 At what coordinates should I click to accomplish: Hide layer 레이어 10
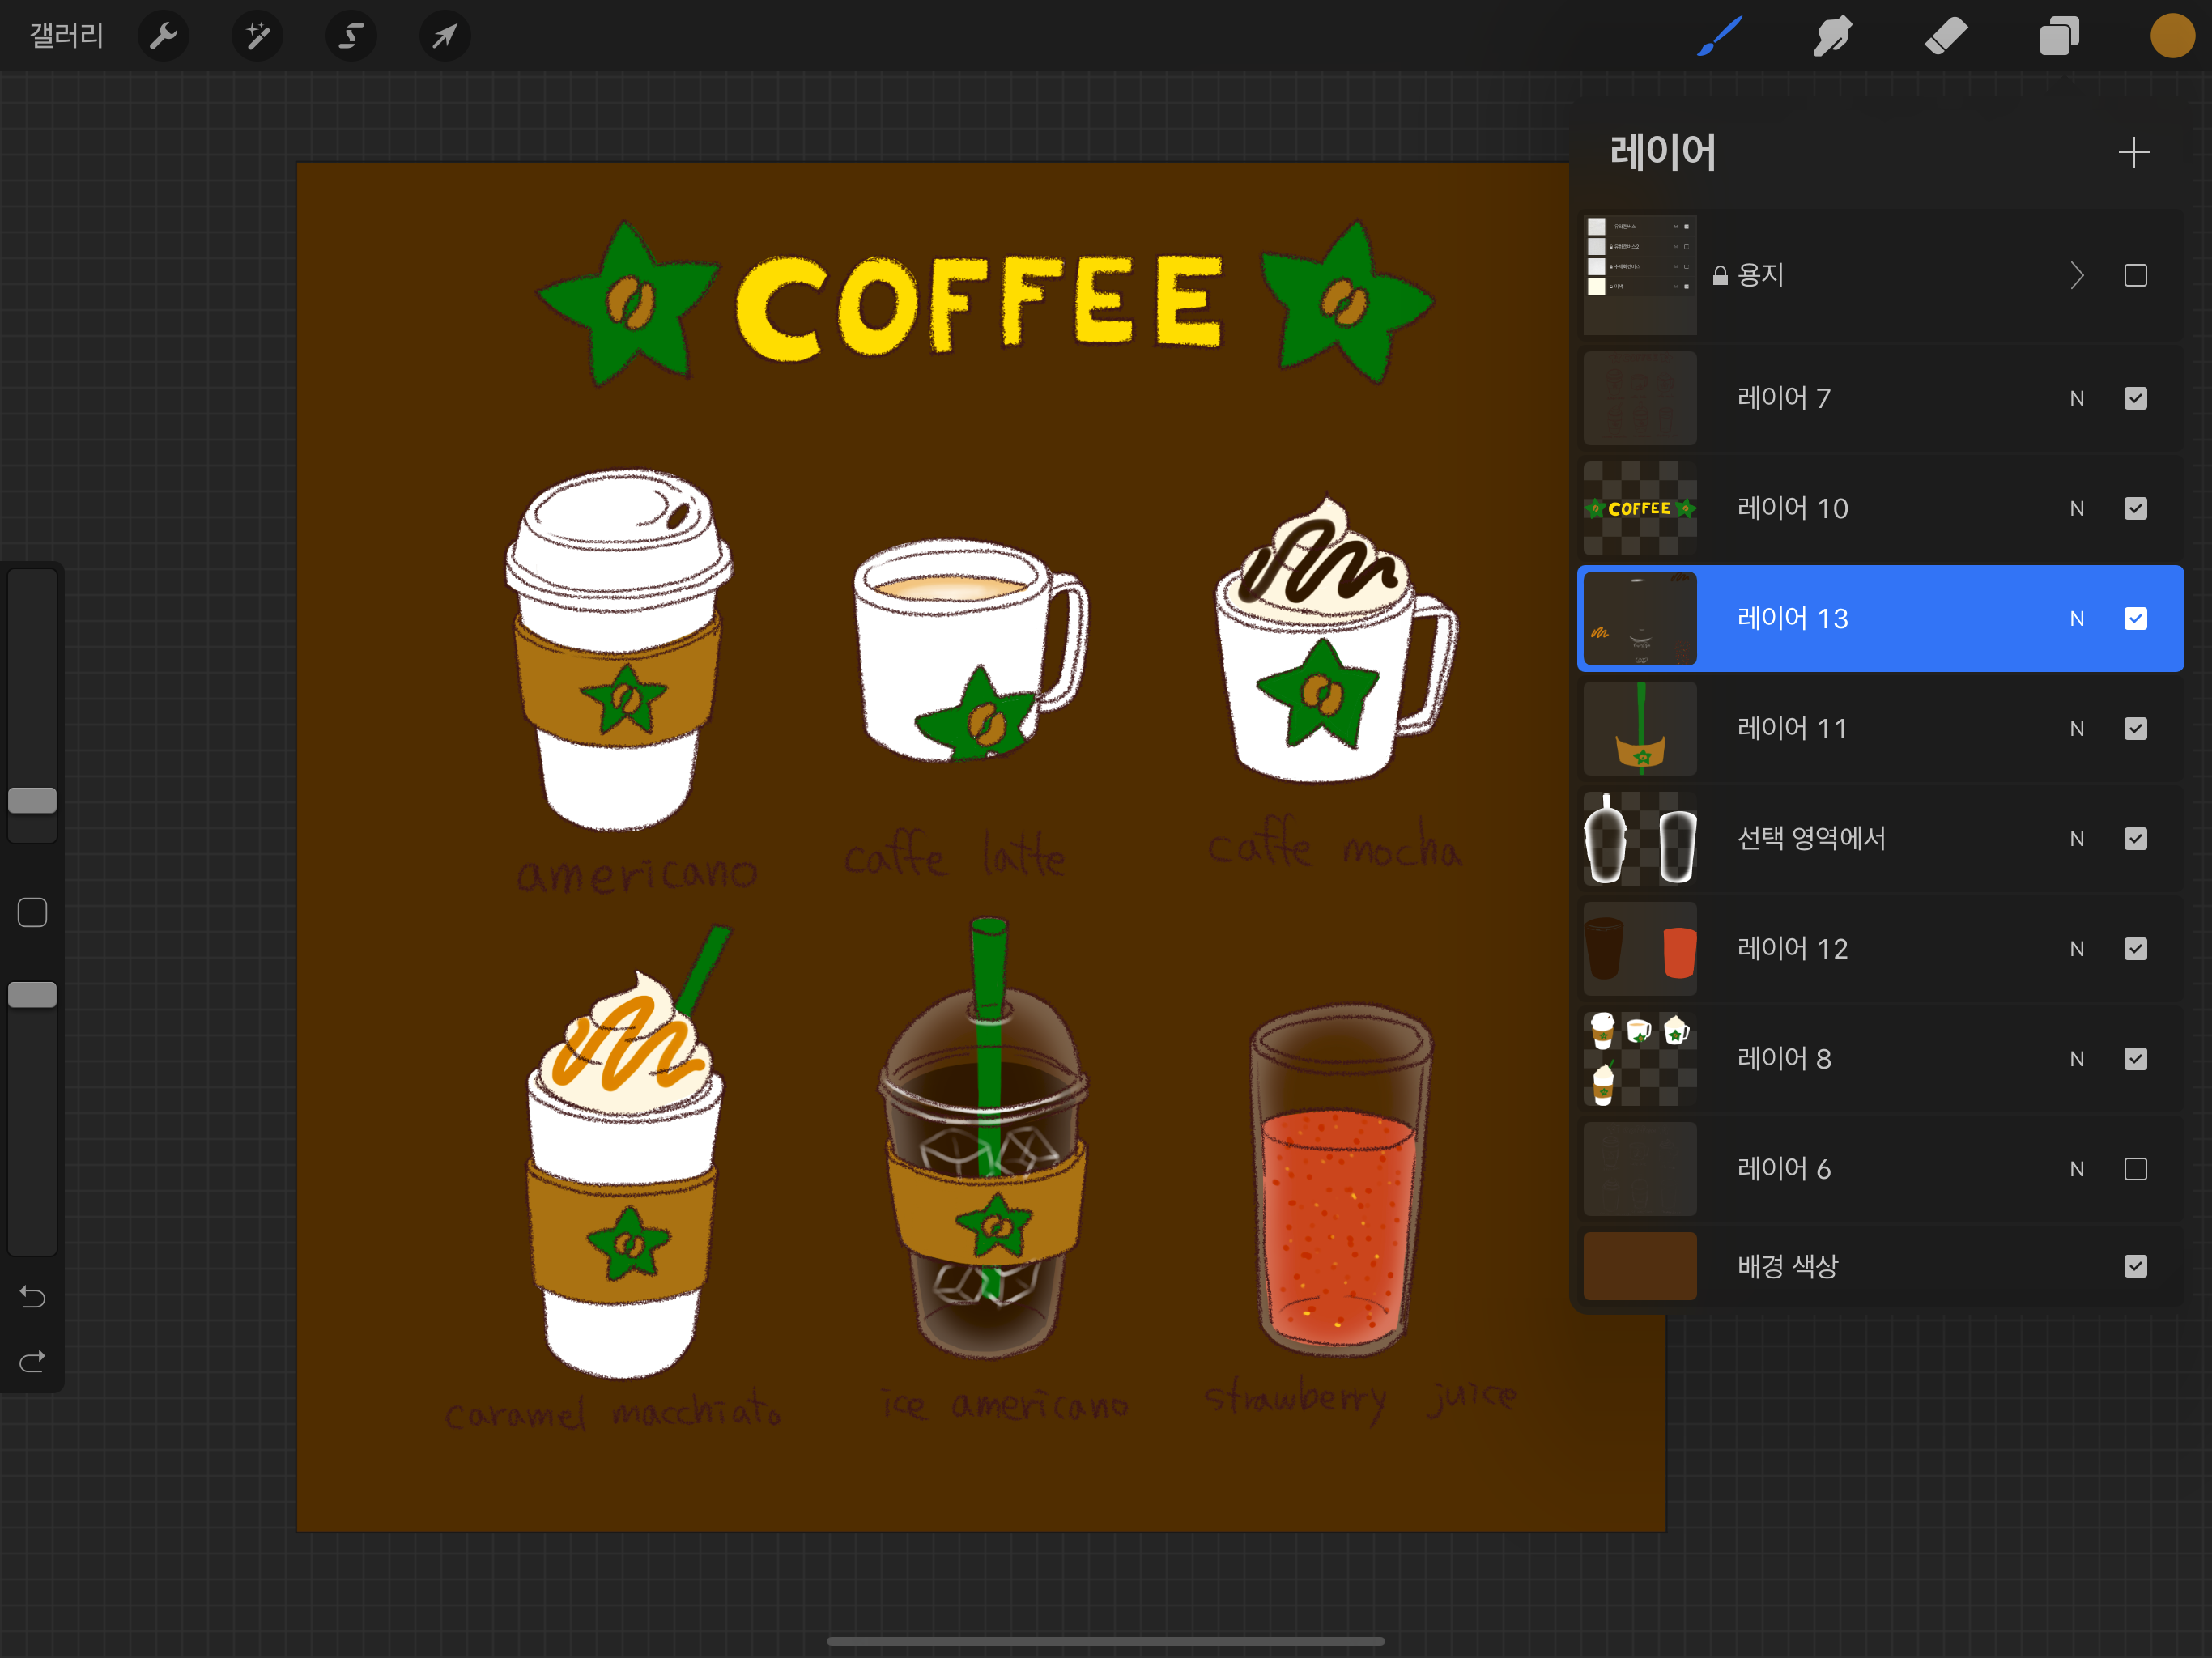pyautogui.click(x=2135, y=508)
